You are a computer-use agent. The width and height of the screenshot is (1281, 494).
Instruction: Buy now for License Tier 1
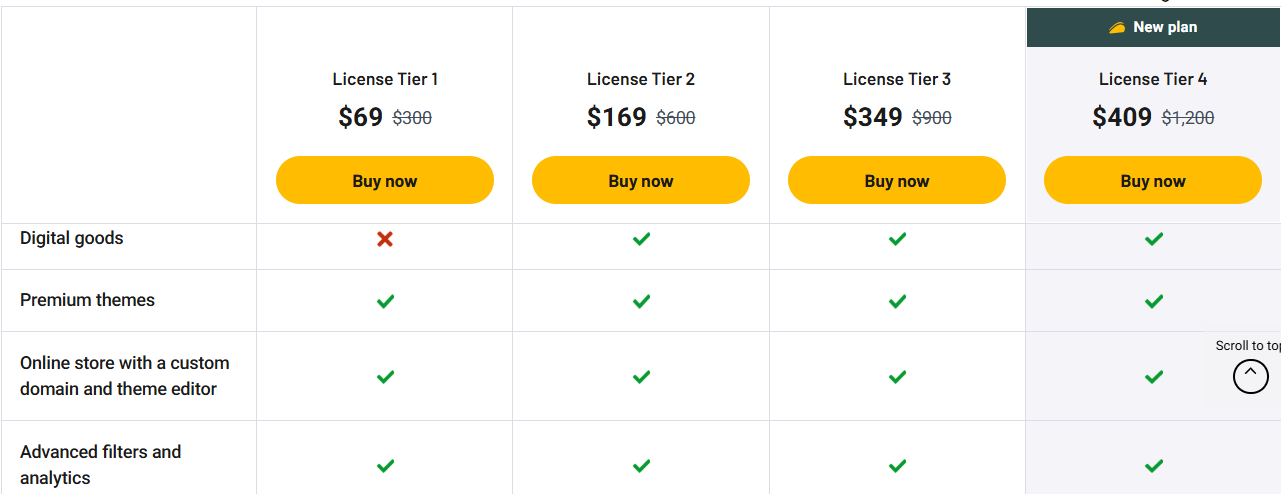[x=385, y=181]
